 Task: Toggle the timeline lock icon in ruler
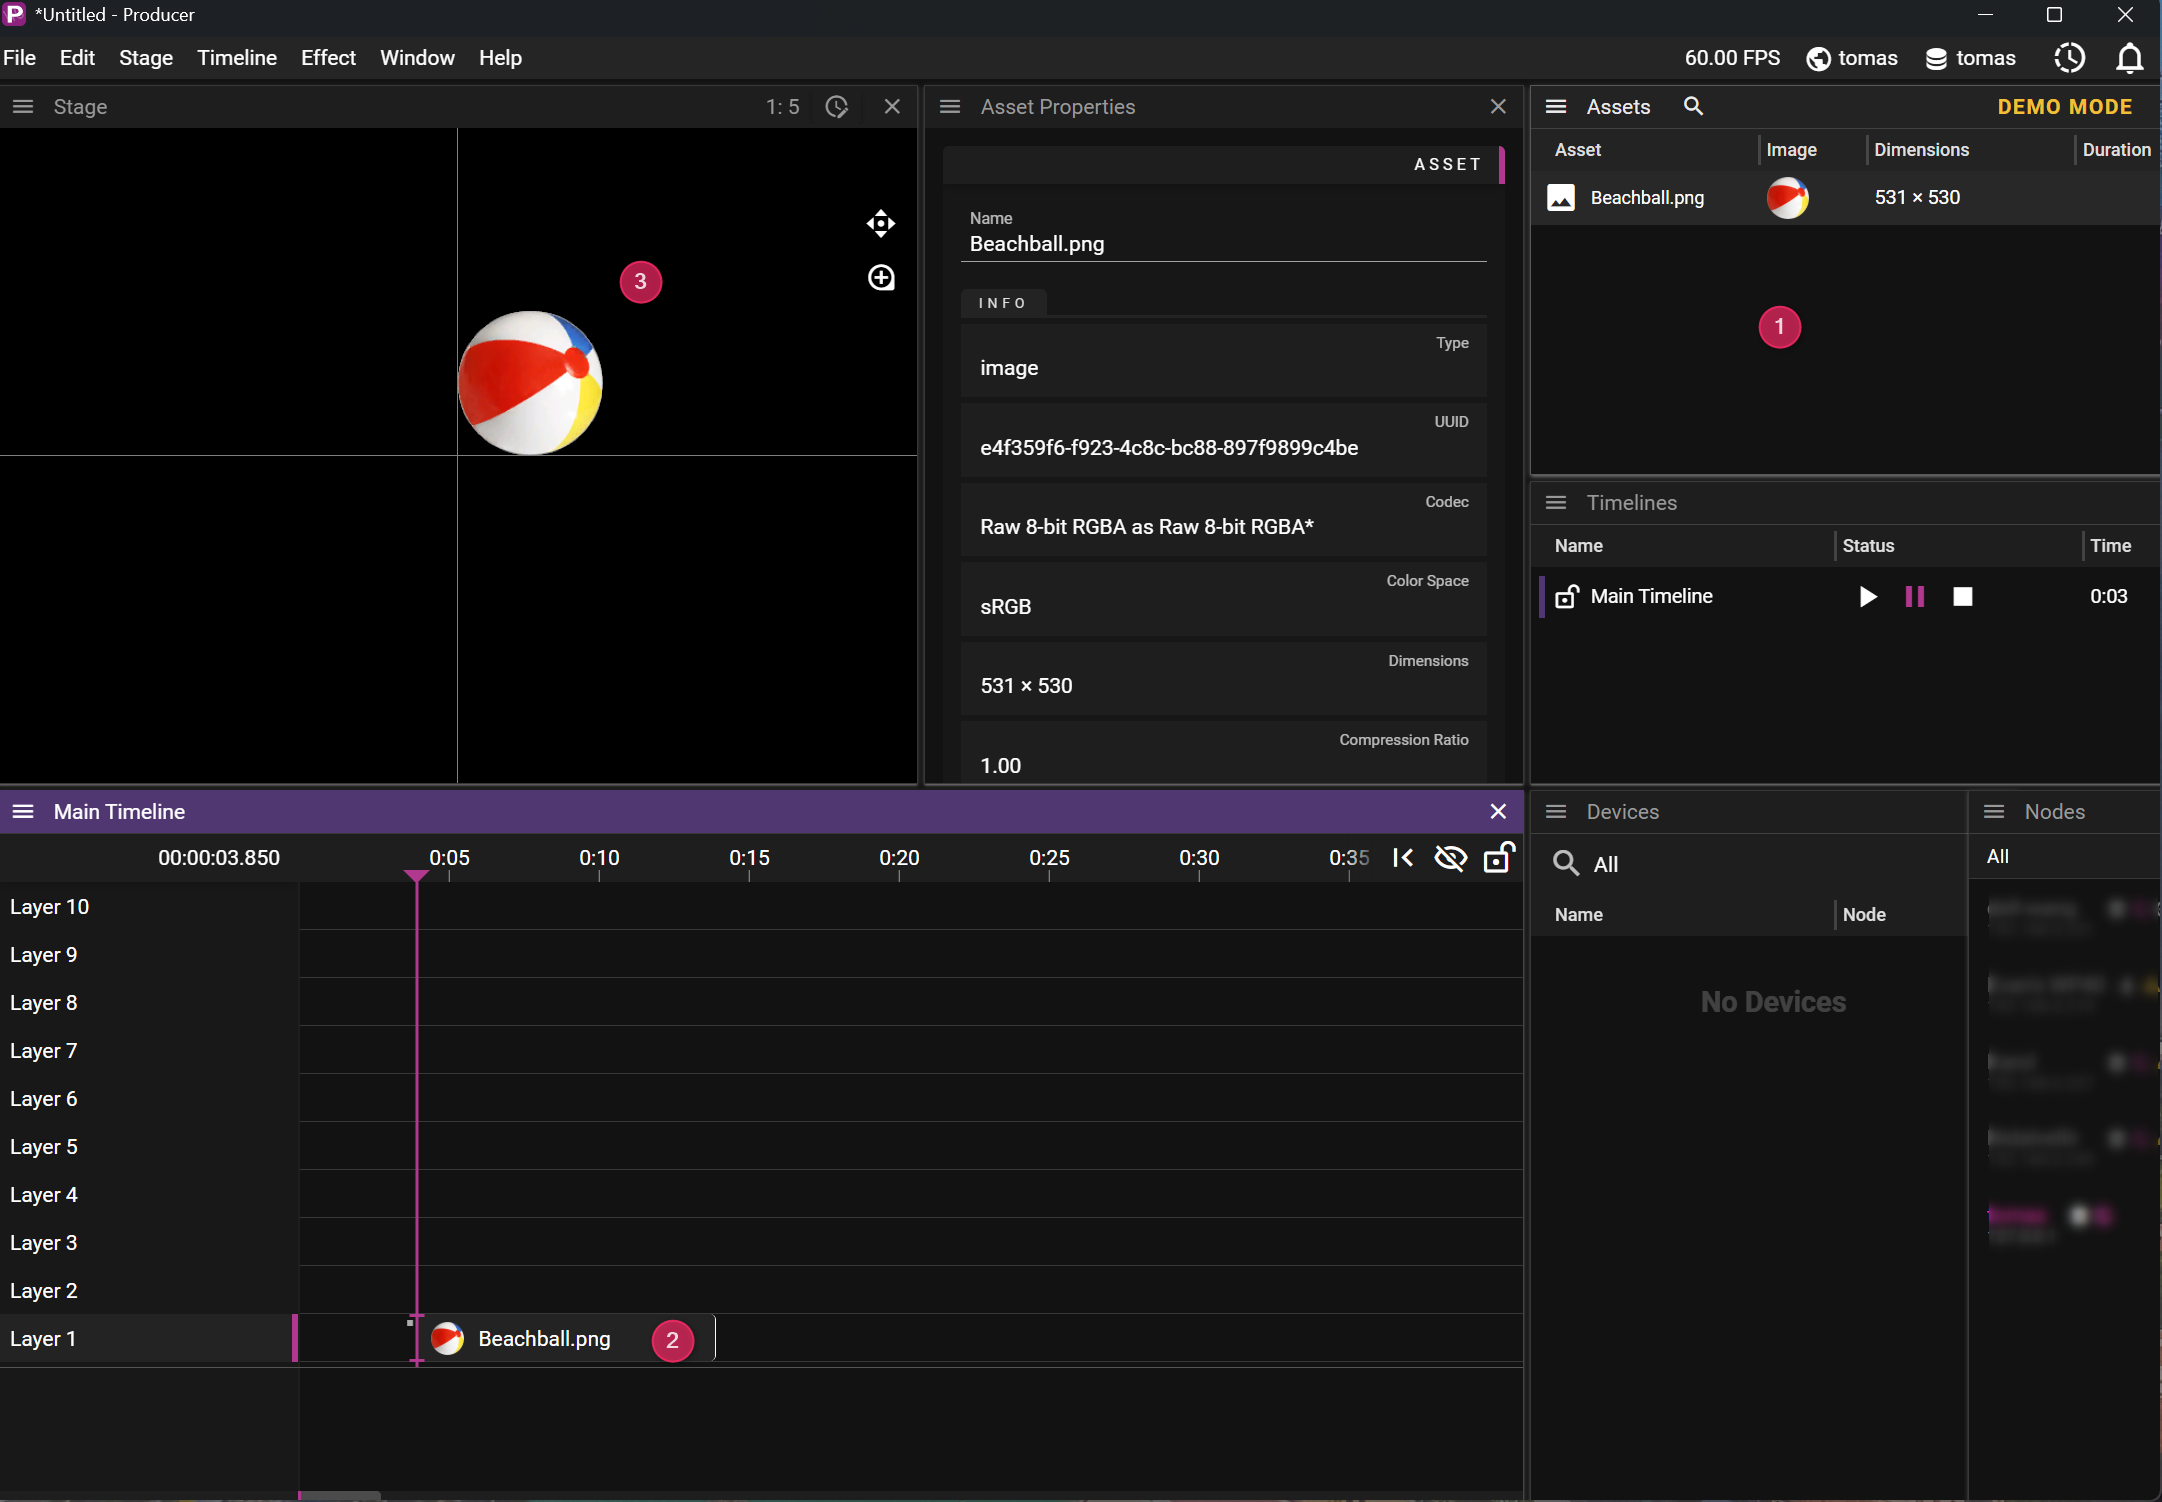1498,857
